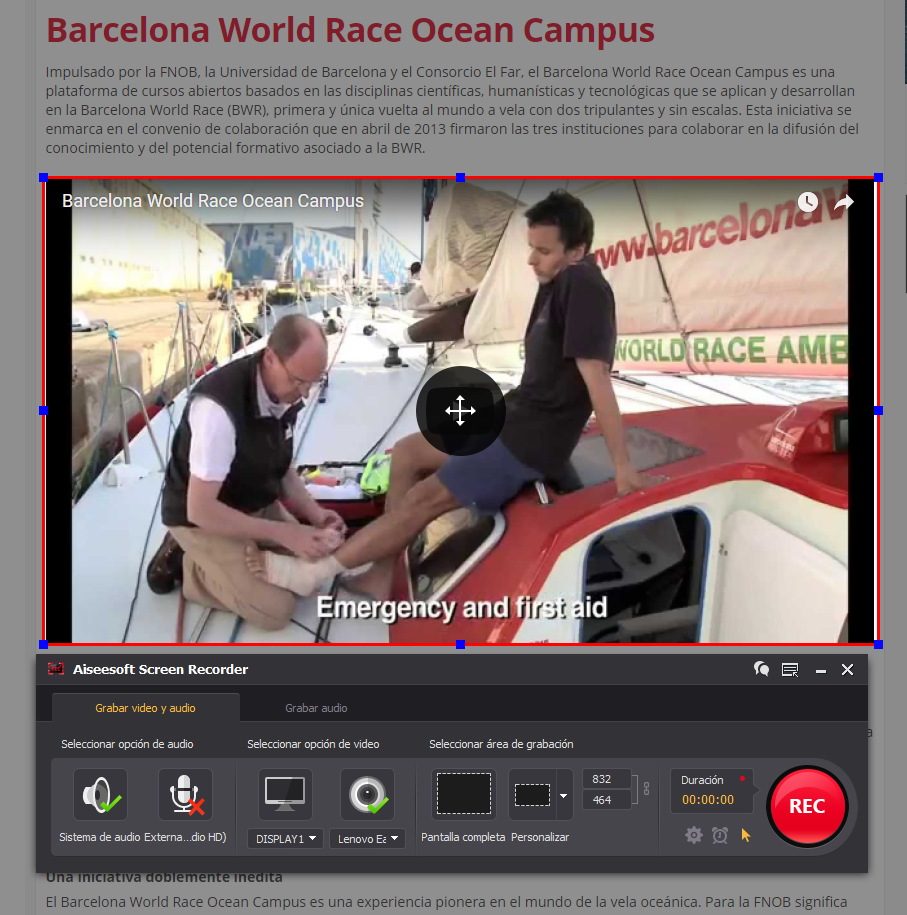The height and width of the screenshot is (915, 907).
Task: Toggle the microphone audio icon
Action: click(x=186, y=795)
